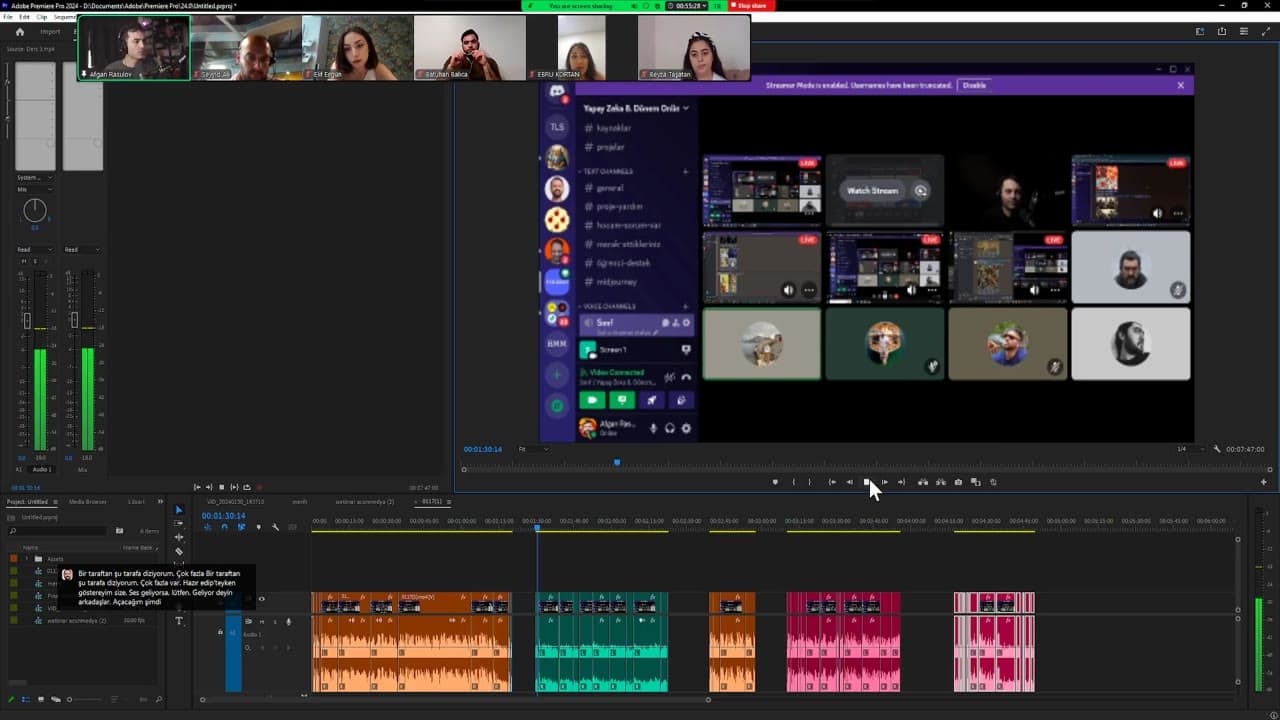Select the Type tool
This screenshot has width=1280, height=720.
point(179,621)
